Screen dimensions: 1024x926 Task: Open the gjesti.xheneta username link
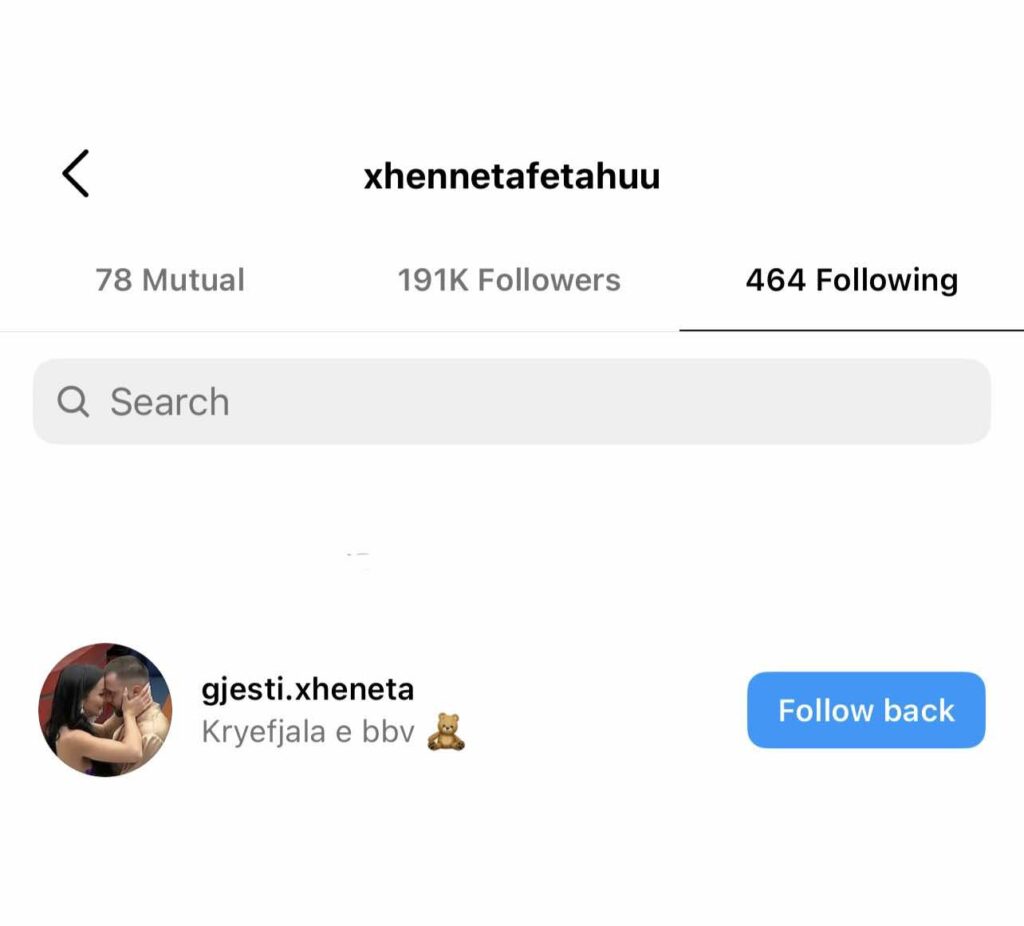point(308,689)
